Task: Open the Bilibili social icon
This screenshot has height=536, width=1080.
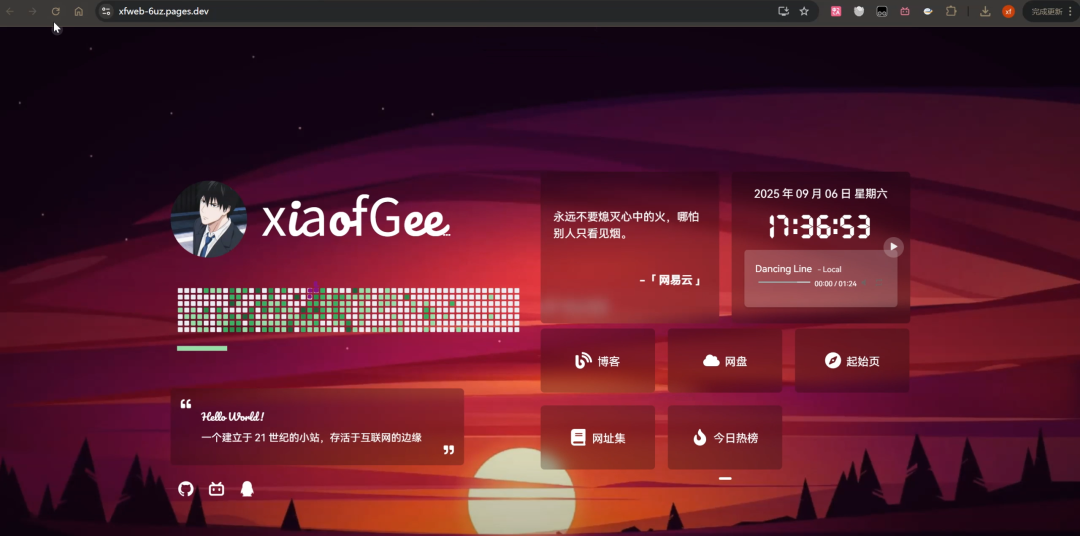Action: tap(216, 489)
